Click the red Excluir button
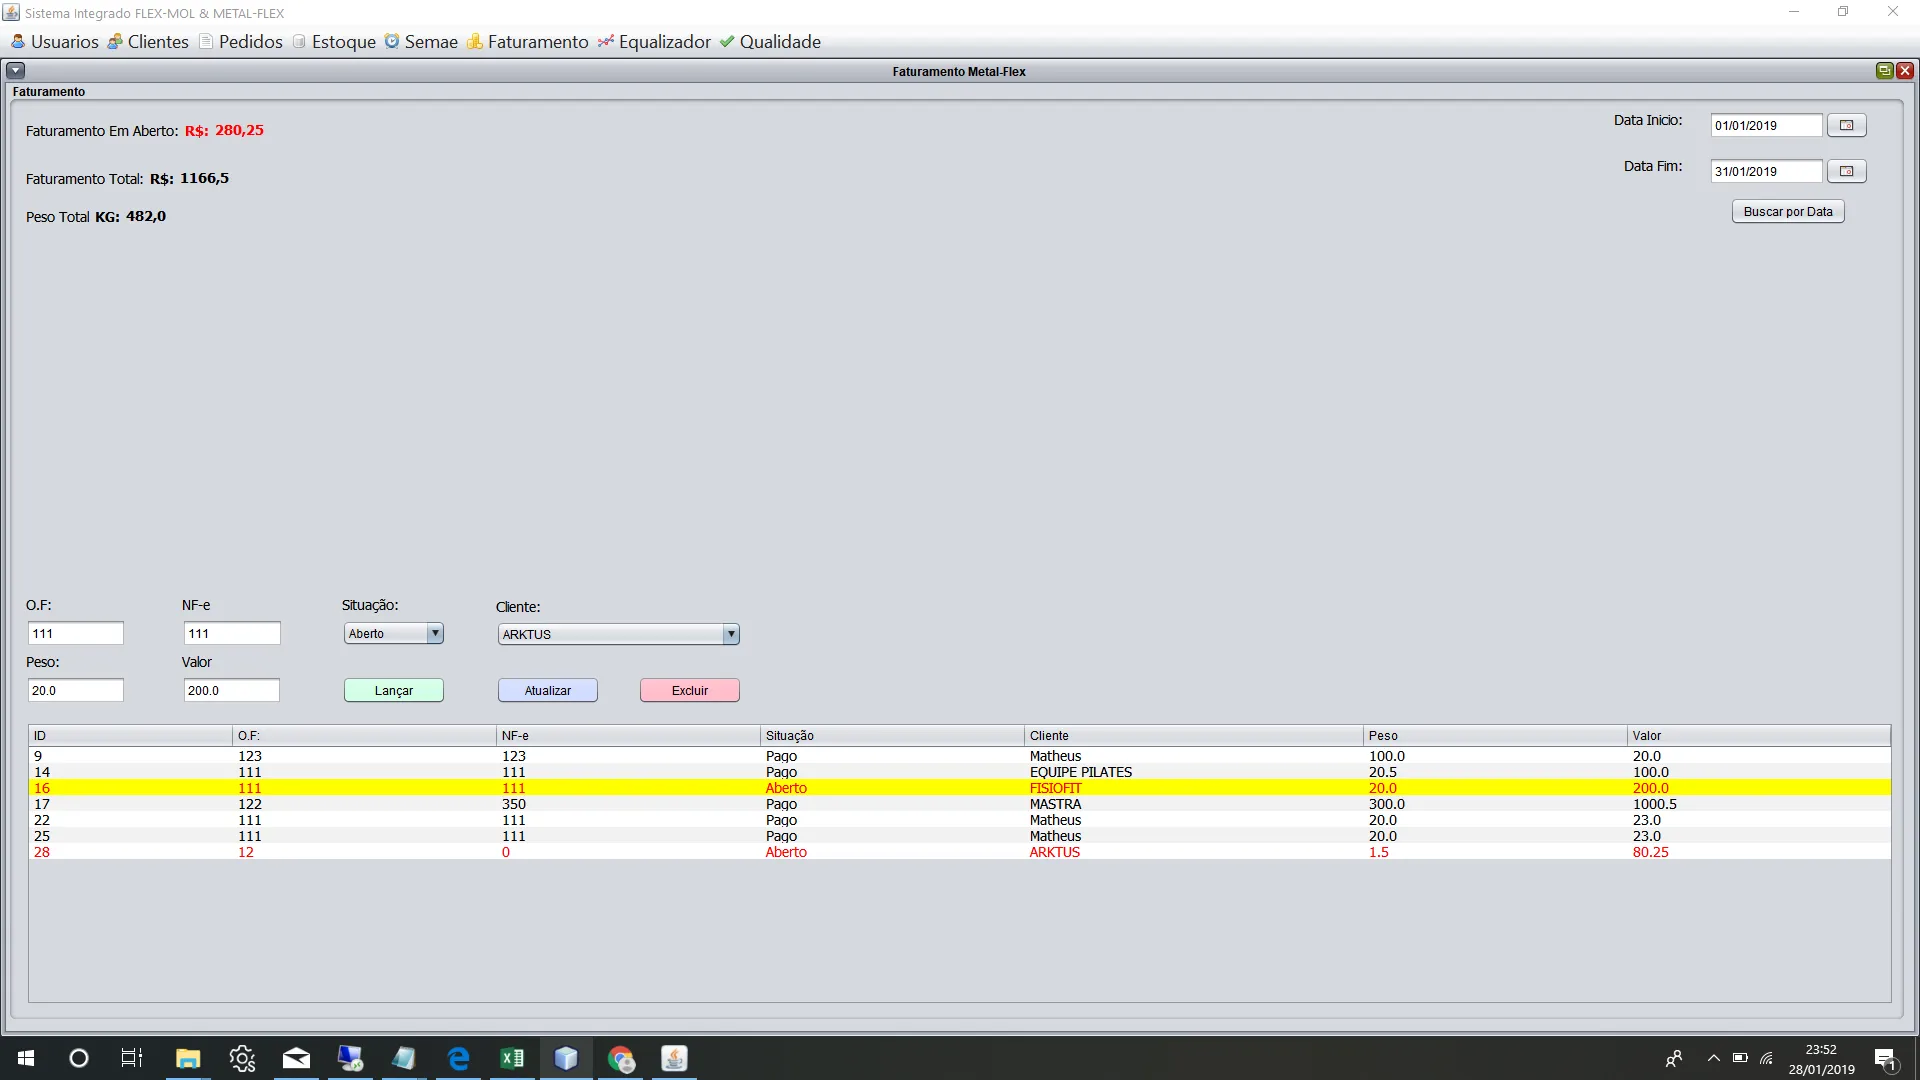Screen dimensions: 1920x1080 click(689, 690)
